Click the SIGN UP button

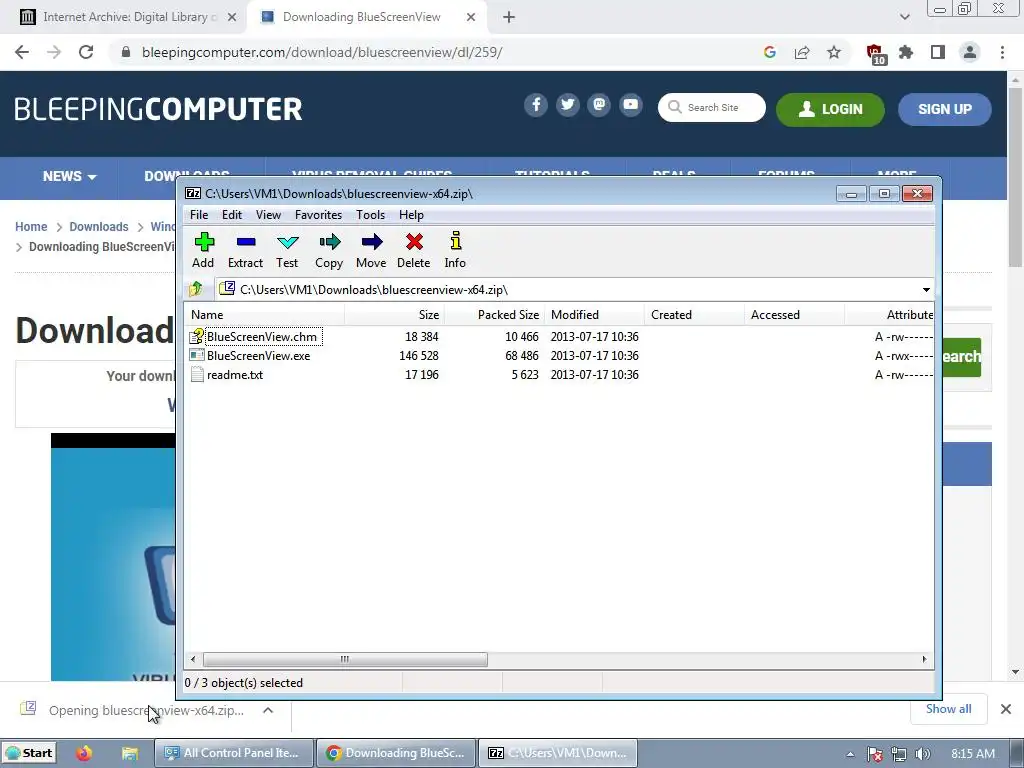944,110
